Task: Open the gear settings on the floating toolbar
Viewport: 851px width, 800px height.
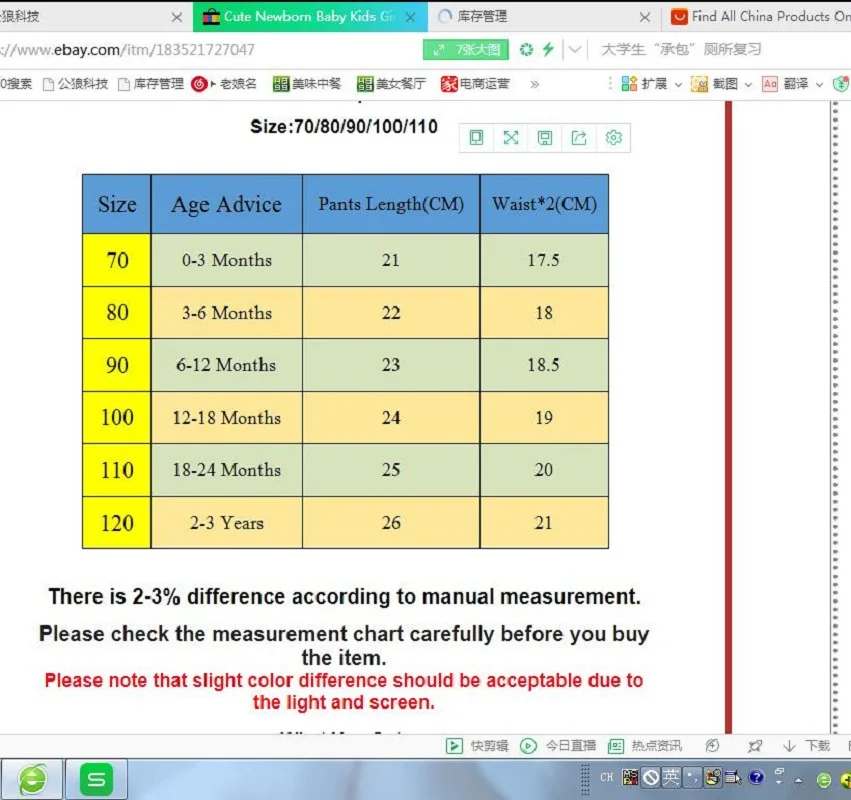Action: pos(613,138)
